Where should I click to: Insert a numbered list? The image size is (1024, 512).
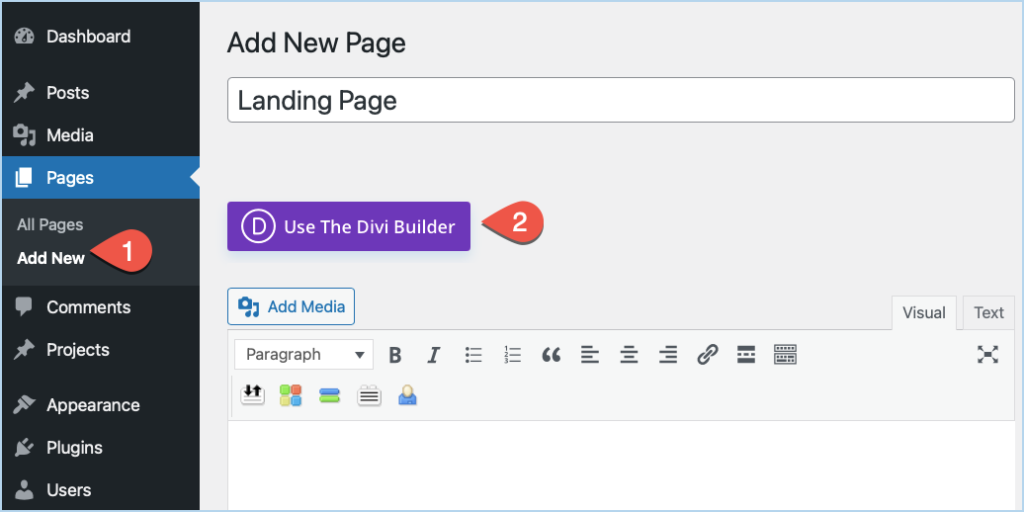pyautogui.click(x=512, y=355)
